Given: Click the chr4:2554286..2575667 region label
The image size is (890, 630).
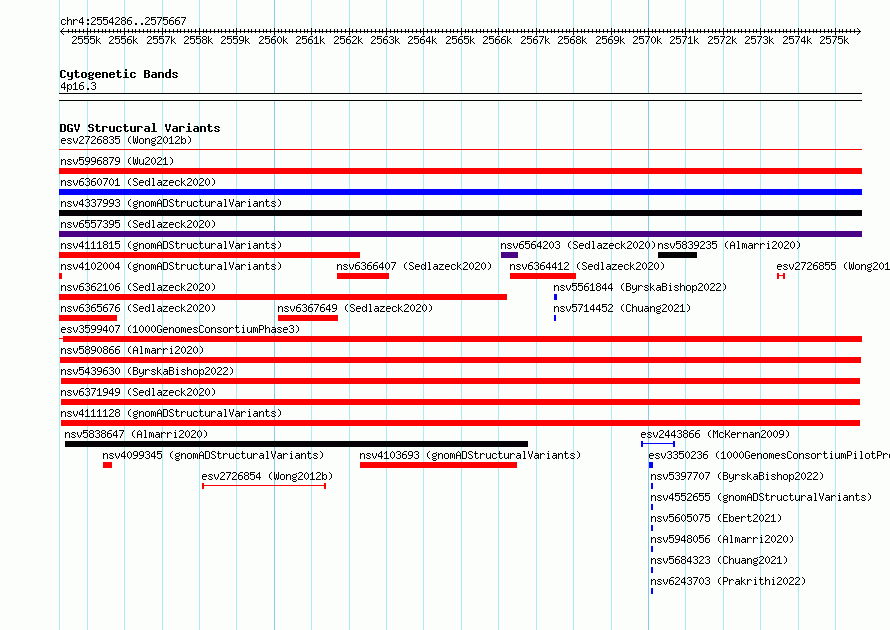Looking at the screenshot, I should pos(123,21).
